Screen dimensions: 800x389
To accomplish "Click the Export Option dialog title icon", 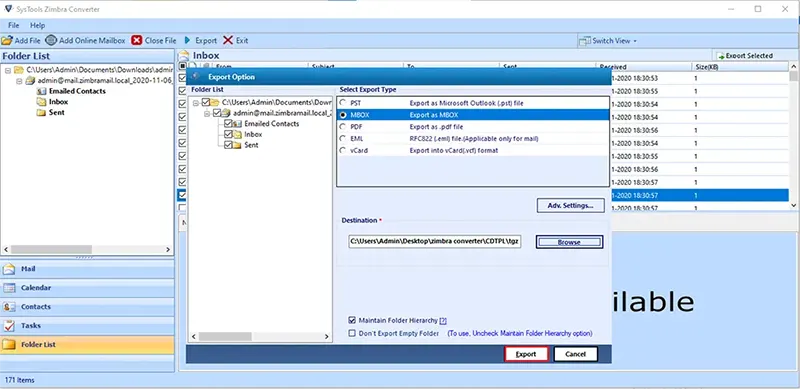I will (196, 77).
